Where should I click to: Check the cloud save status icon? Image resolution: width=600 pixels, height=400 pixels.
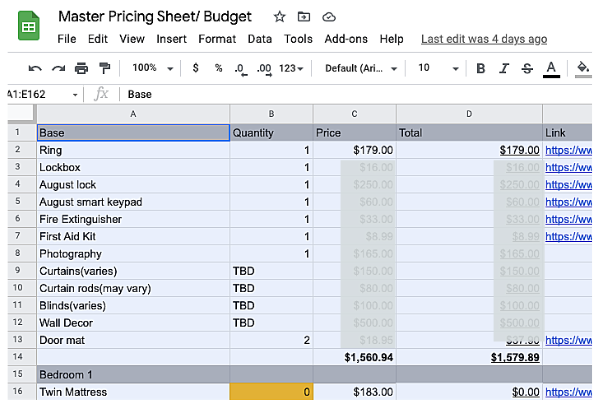click(x=329, y=17)
